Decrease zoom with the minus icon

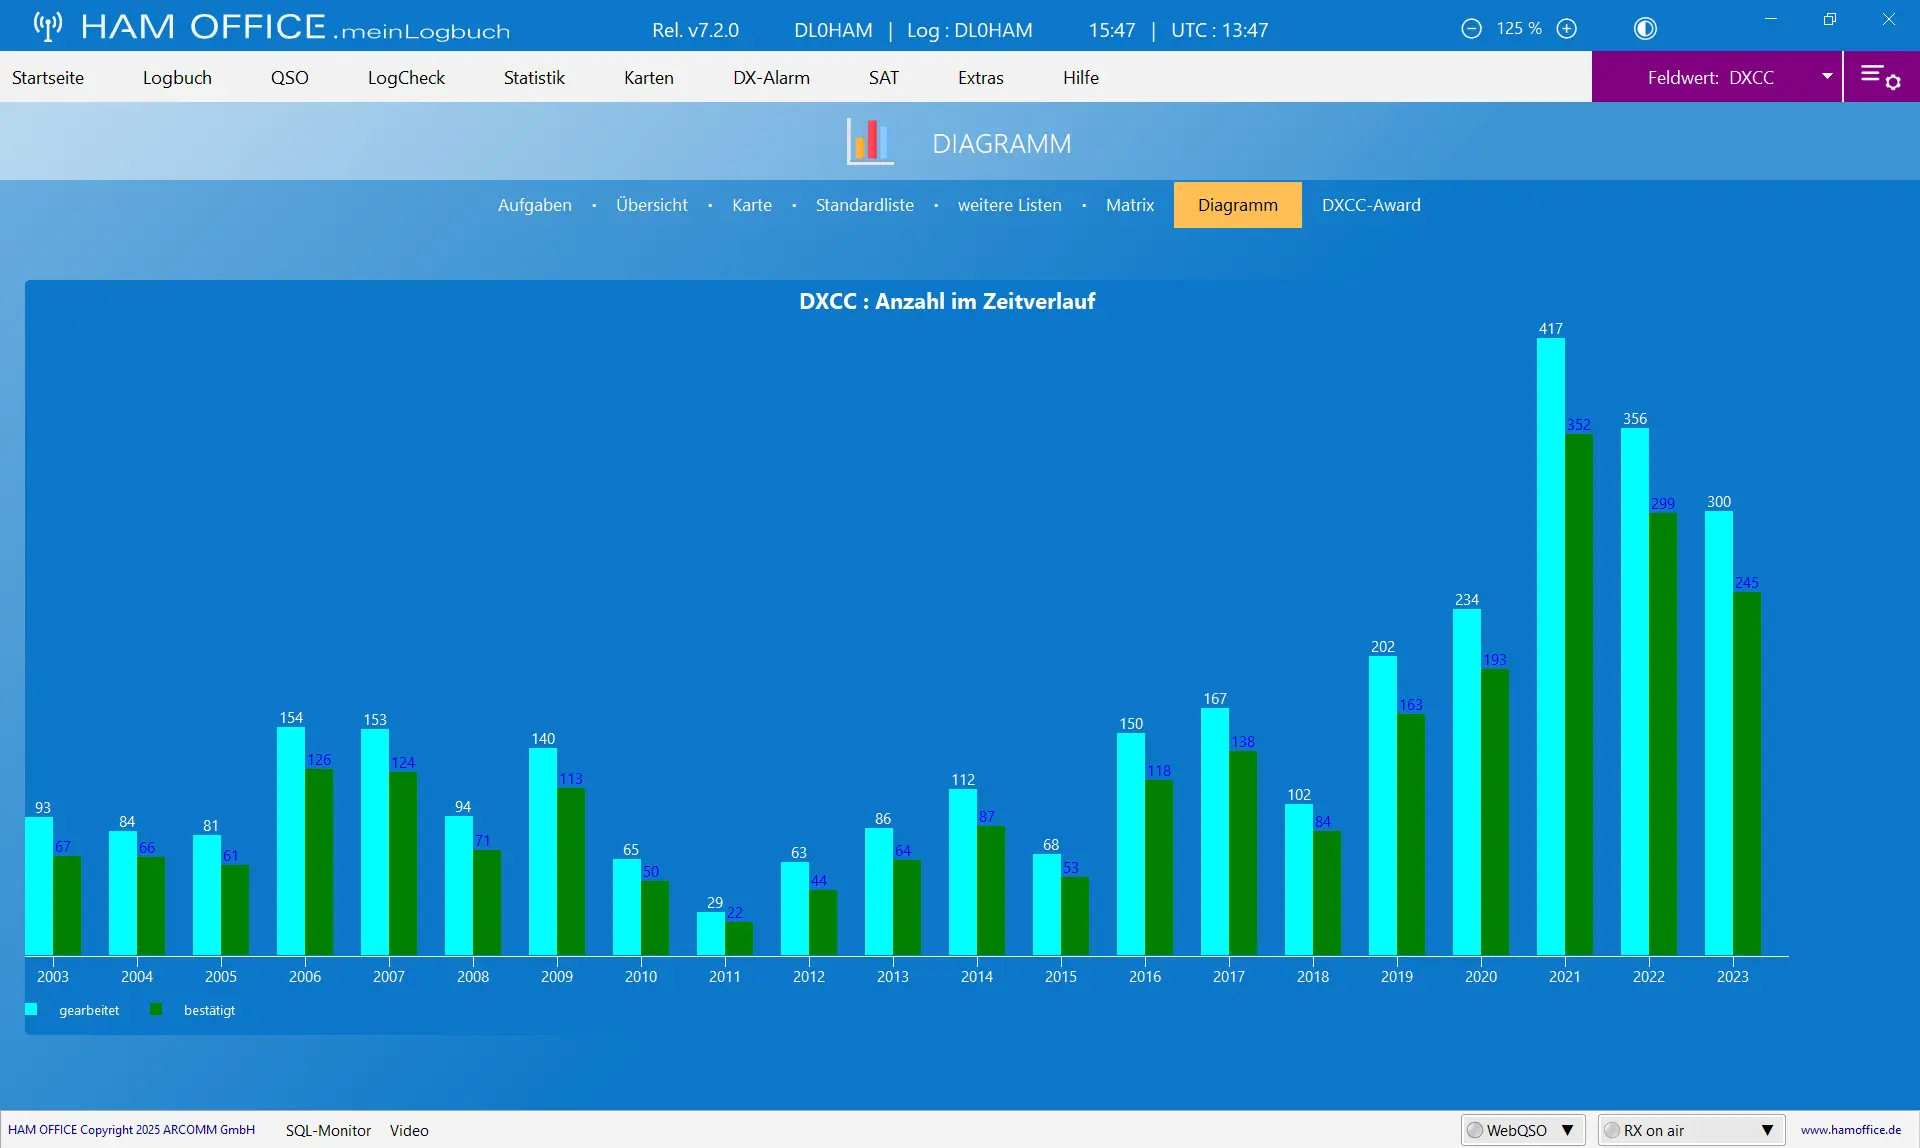[1471, 29]
